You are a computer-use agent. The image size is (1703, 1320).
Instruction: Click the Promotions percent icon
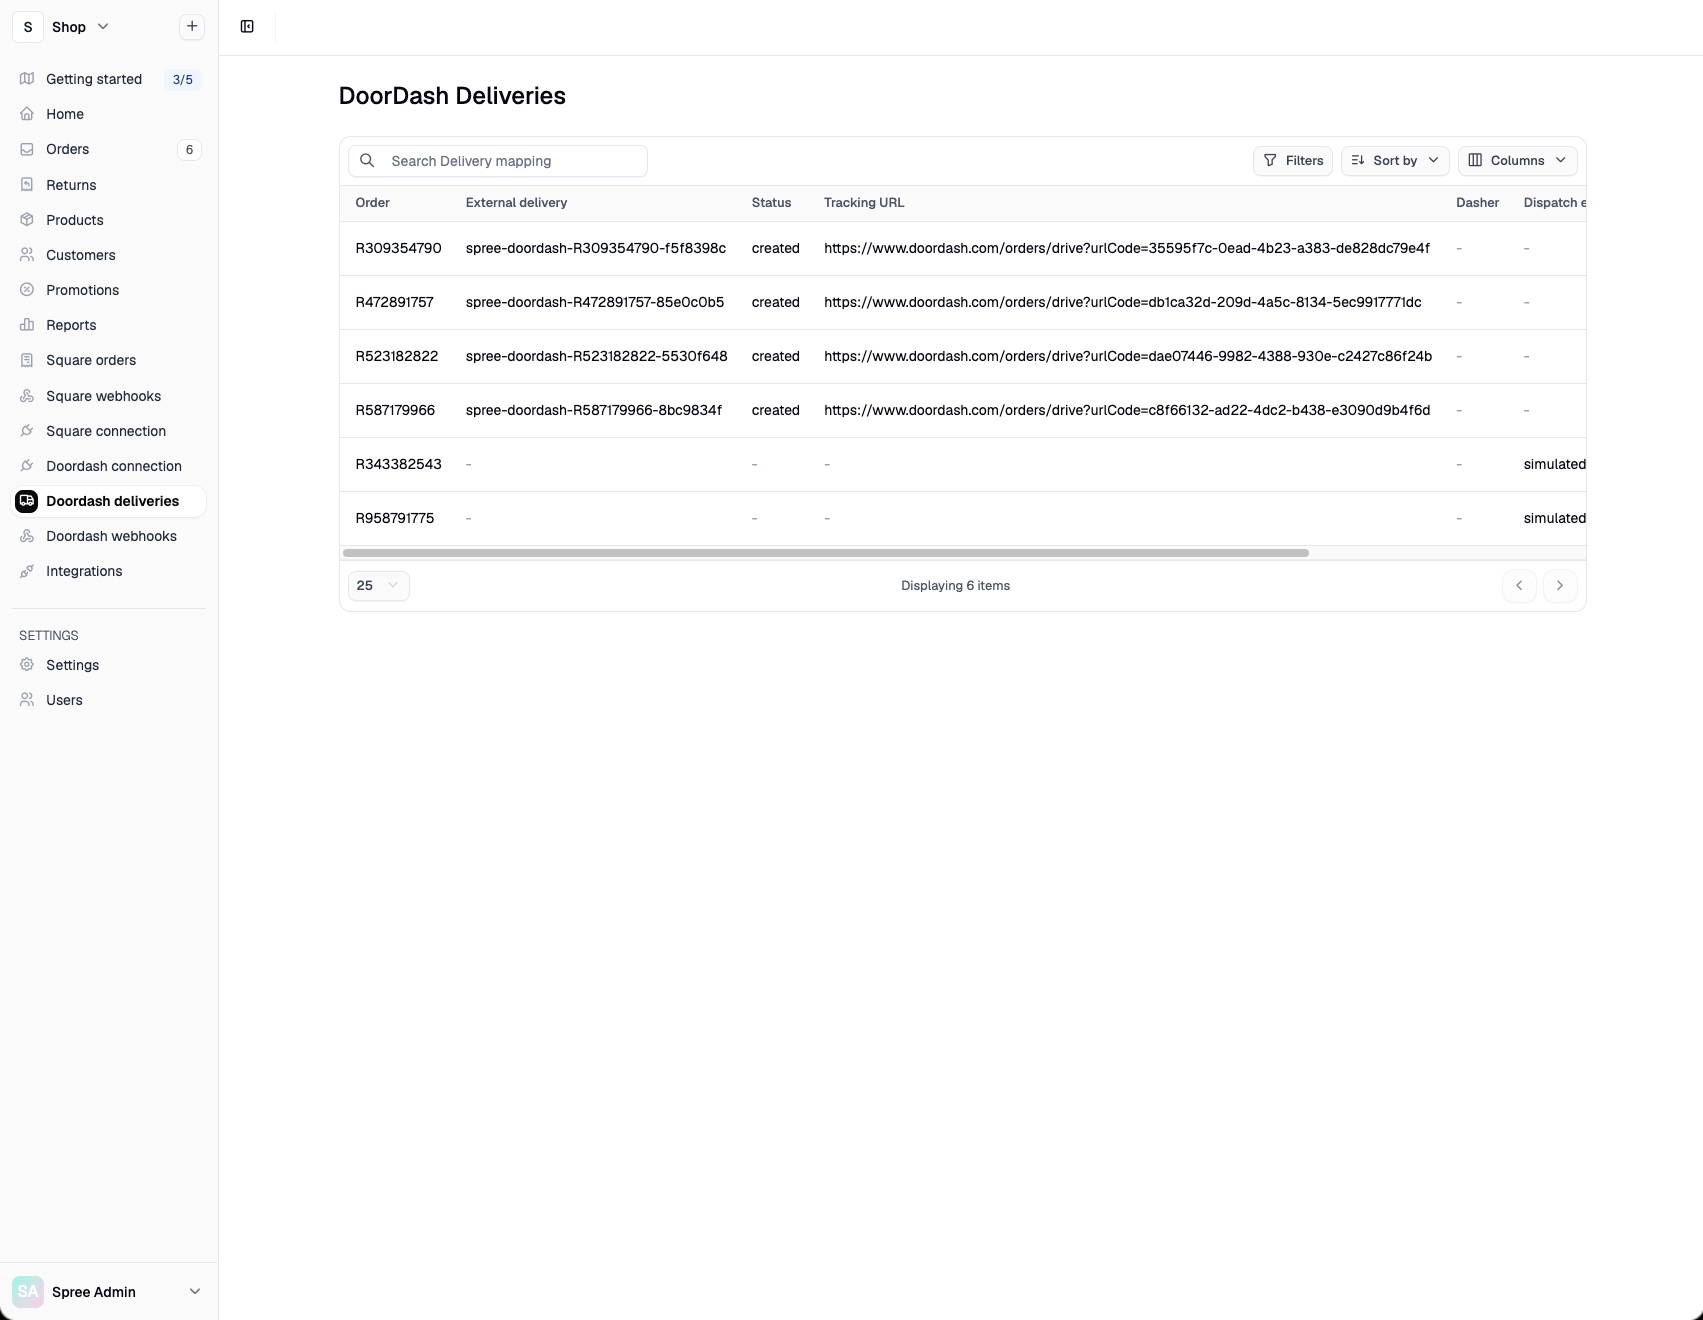(27, 290)
